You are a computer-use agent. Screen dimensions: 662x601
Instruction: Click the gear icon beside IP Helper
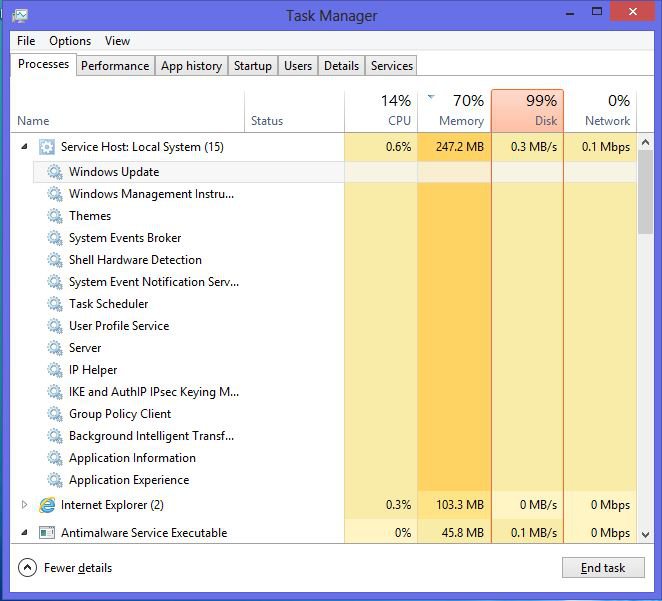point(54,370)
